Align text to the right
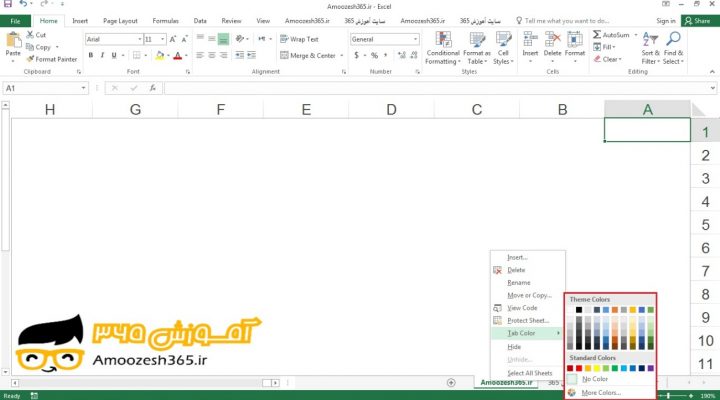 pos(224,56)
